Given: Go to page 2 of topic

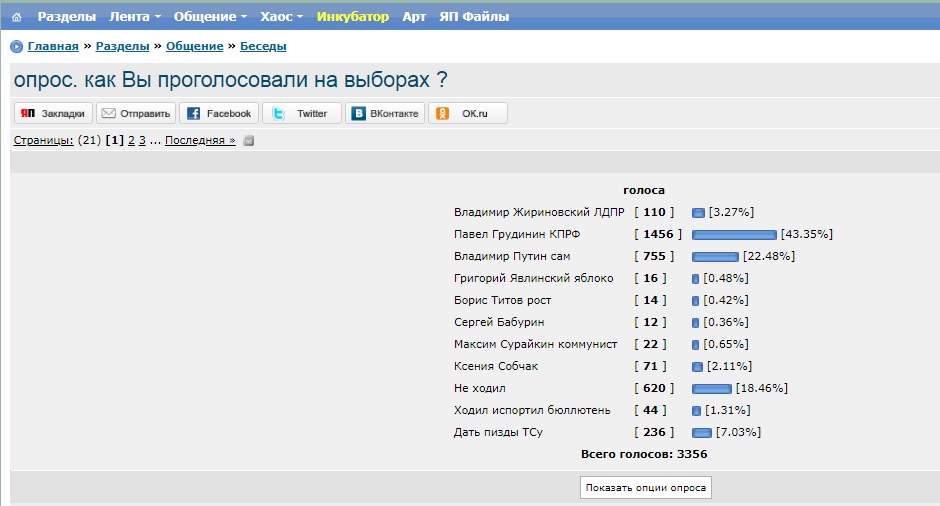Looking at the screenshot, I should click(x=131, y=140).
